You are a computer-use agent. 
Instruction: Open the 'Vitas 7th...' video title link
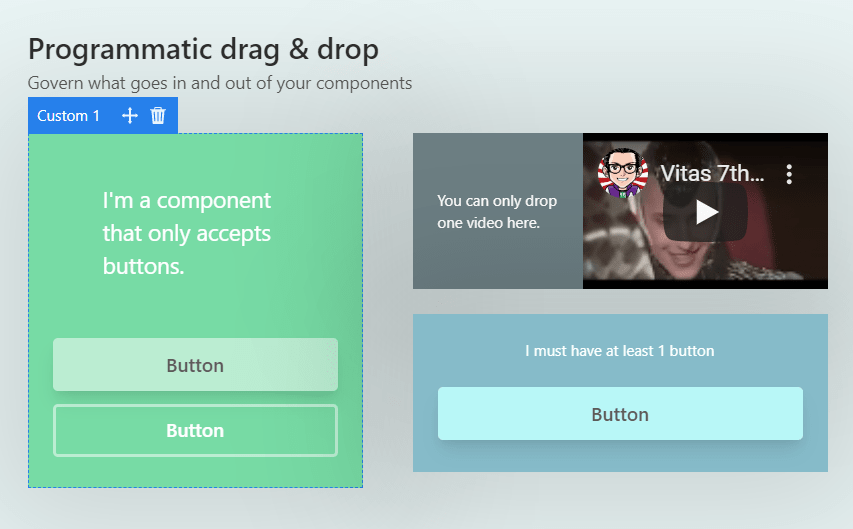pyautogui.click(x=712, y=174)
